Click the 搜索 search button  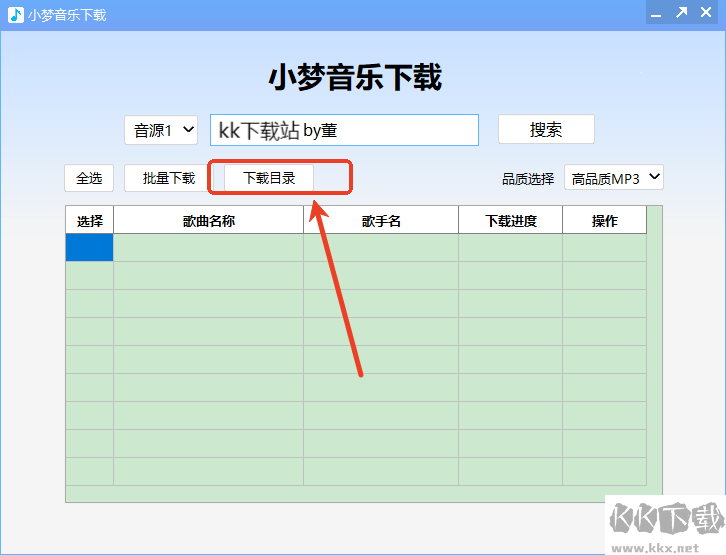pyautogui.click(x=546, y=129)
